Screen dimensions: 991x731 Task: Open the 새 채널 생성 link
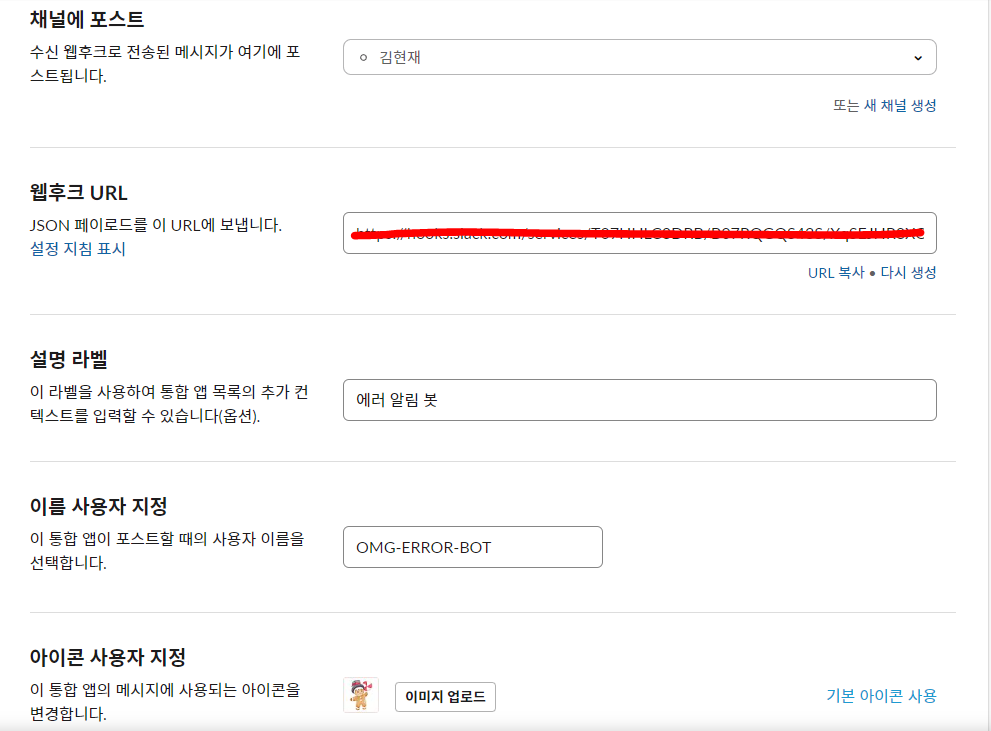(900, 105)
